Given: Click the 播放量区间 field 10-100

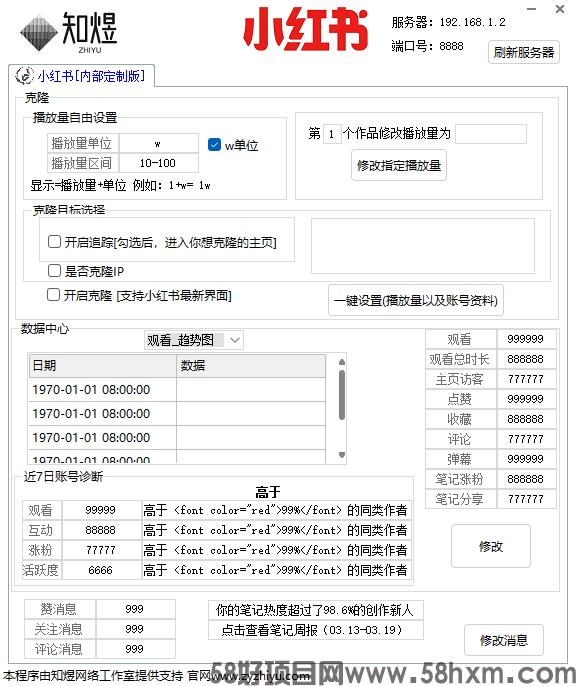Looking at the screenshot, I should click(x=158, y=163).
